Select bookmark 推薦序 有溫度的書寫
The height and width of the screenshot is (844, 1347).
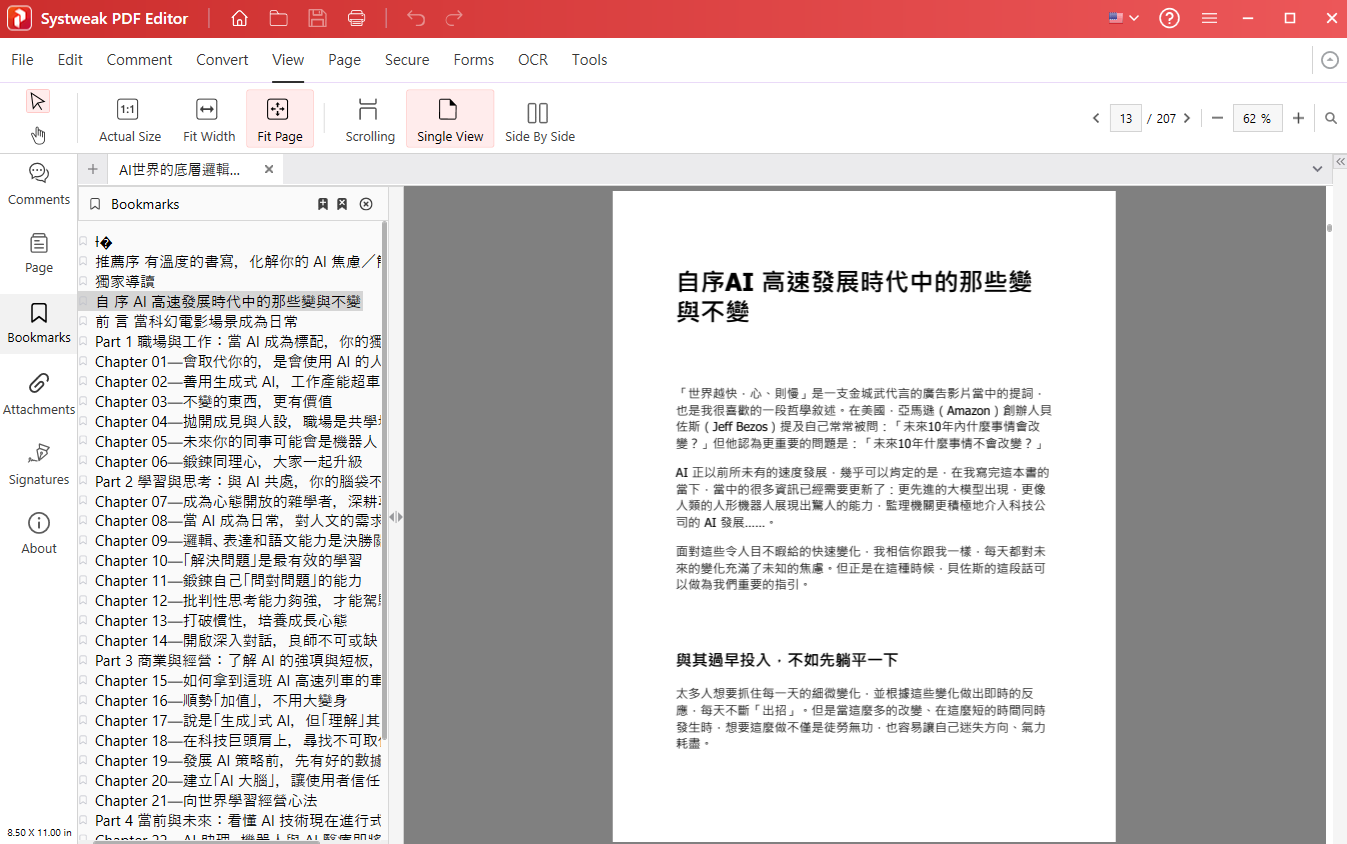(x=239, y=262)
